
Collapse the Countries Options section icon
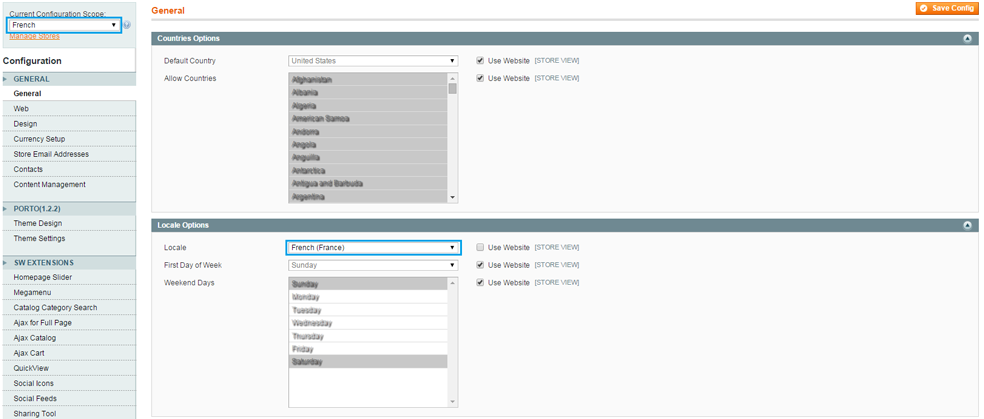pyautogui.click(x=967, y=38)
